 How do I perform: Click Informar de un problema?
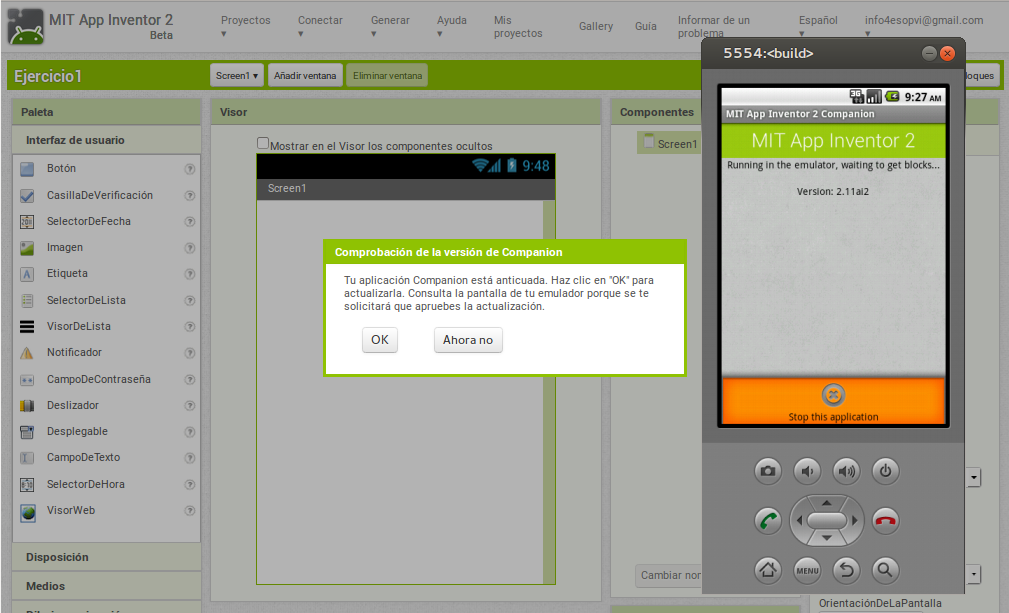tap(714, 26)
